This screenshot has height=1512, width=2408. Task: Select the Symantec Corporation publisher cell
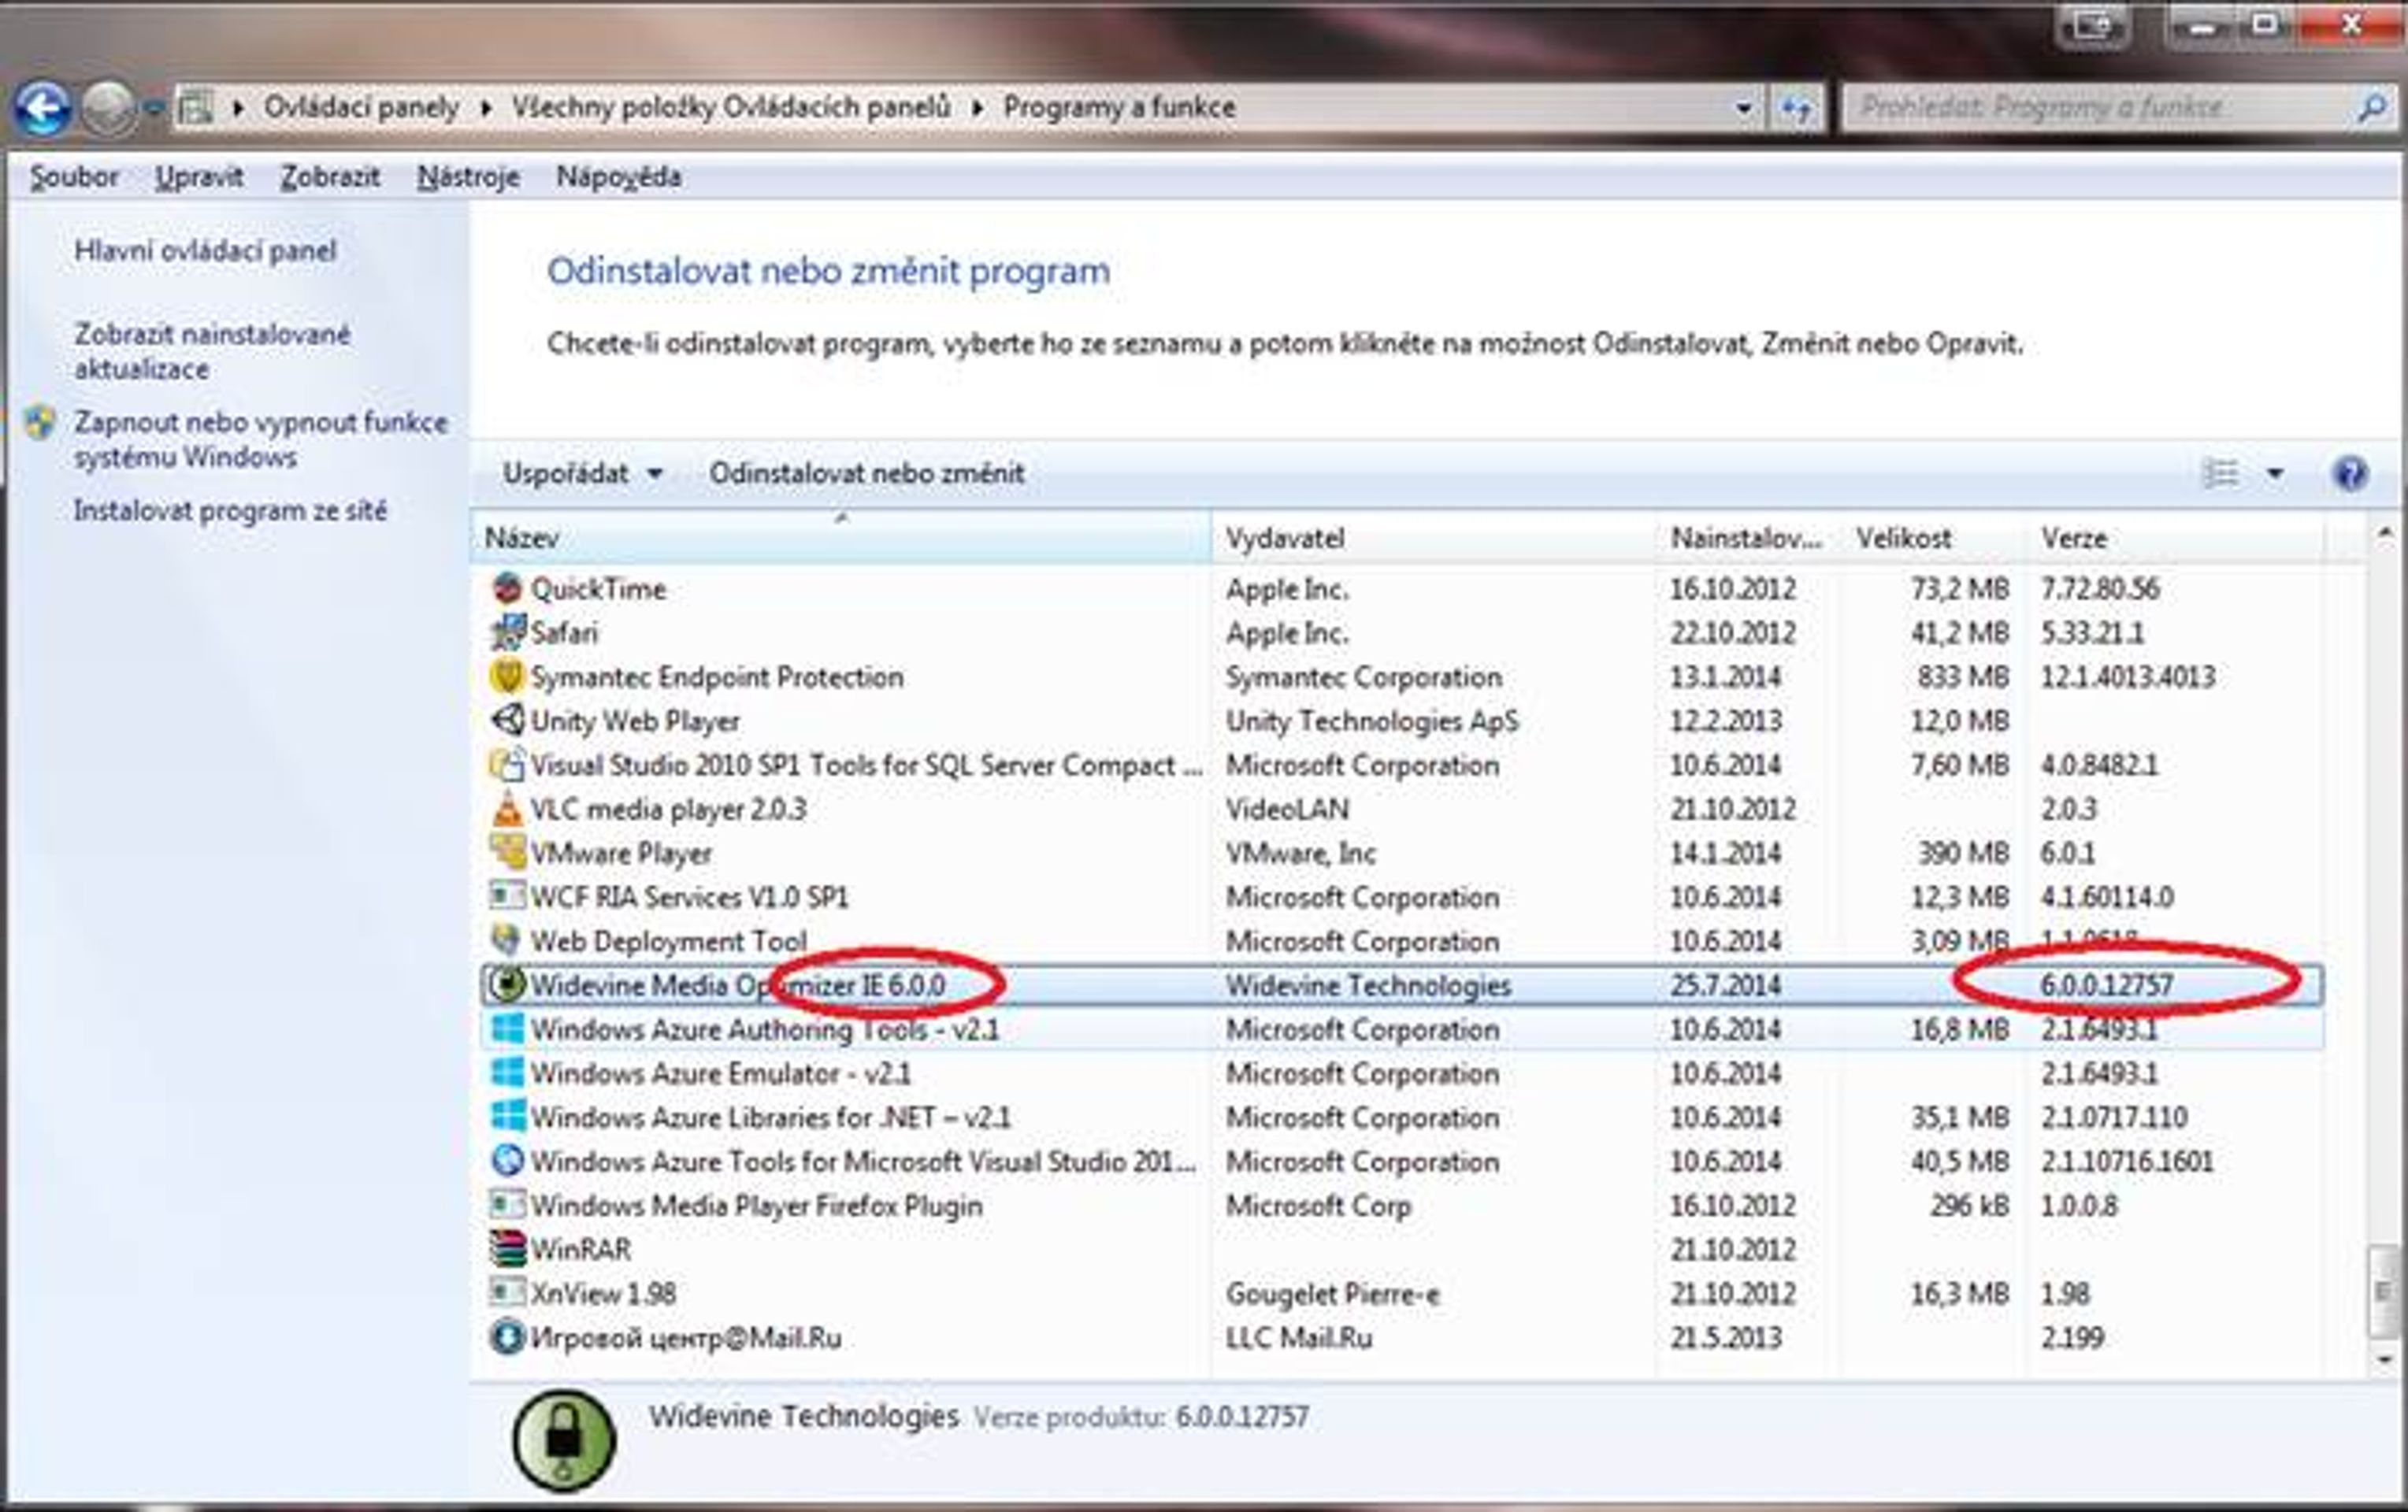1364,677
